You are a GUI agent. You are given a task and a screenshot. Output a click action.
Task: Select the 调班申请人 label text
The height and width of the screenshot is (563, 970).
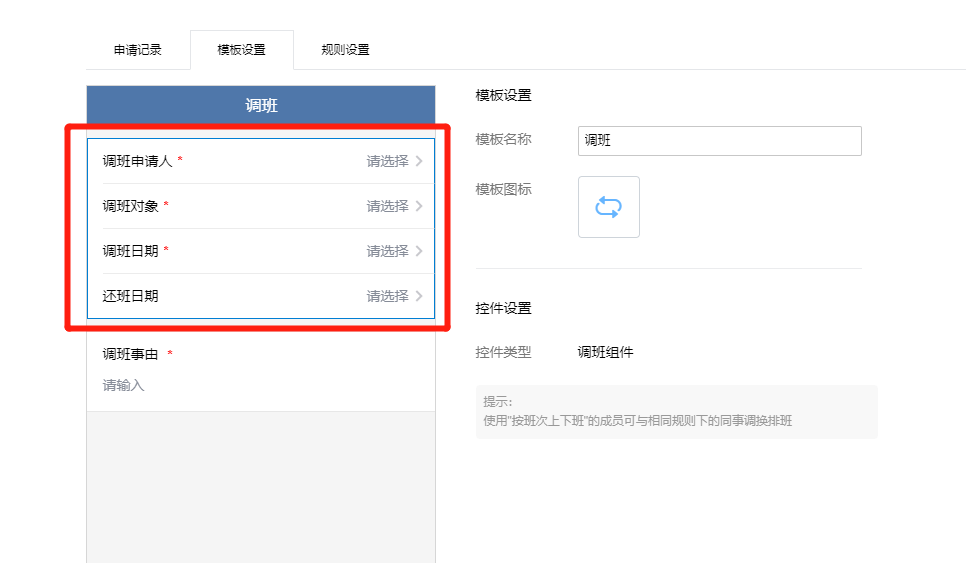click(137, 161)
